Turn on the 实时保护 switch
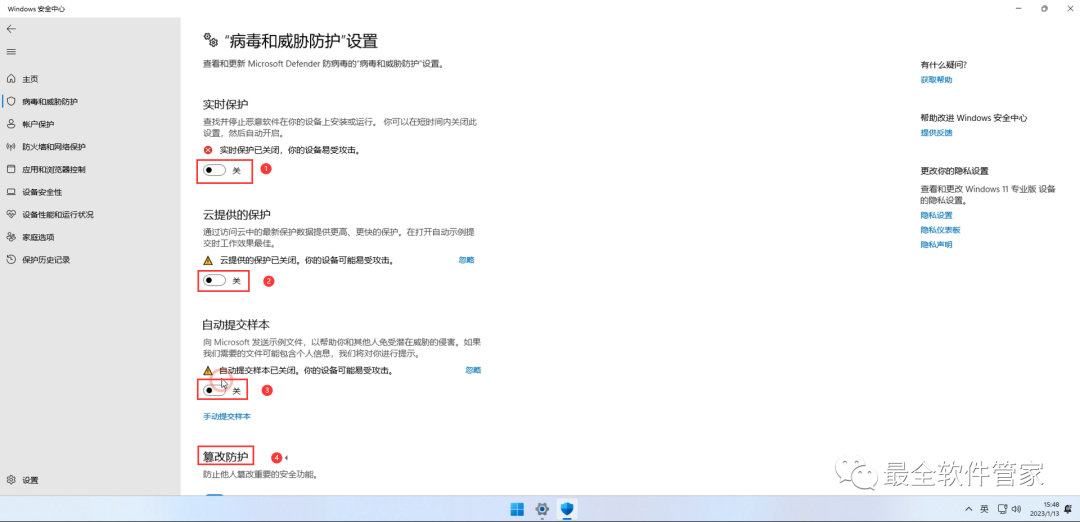The height and width of the screenshot is (522, 1080). [214, 170]
